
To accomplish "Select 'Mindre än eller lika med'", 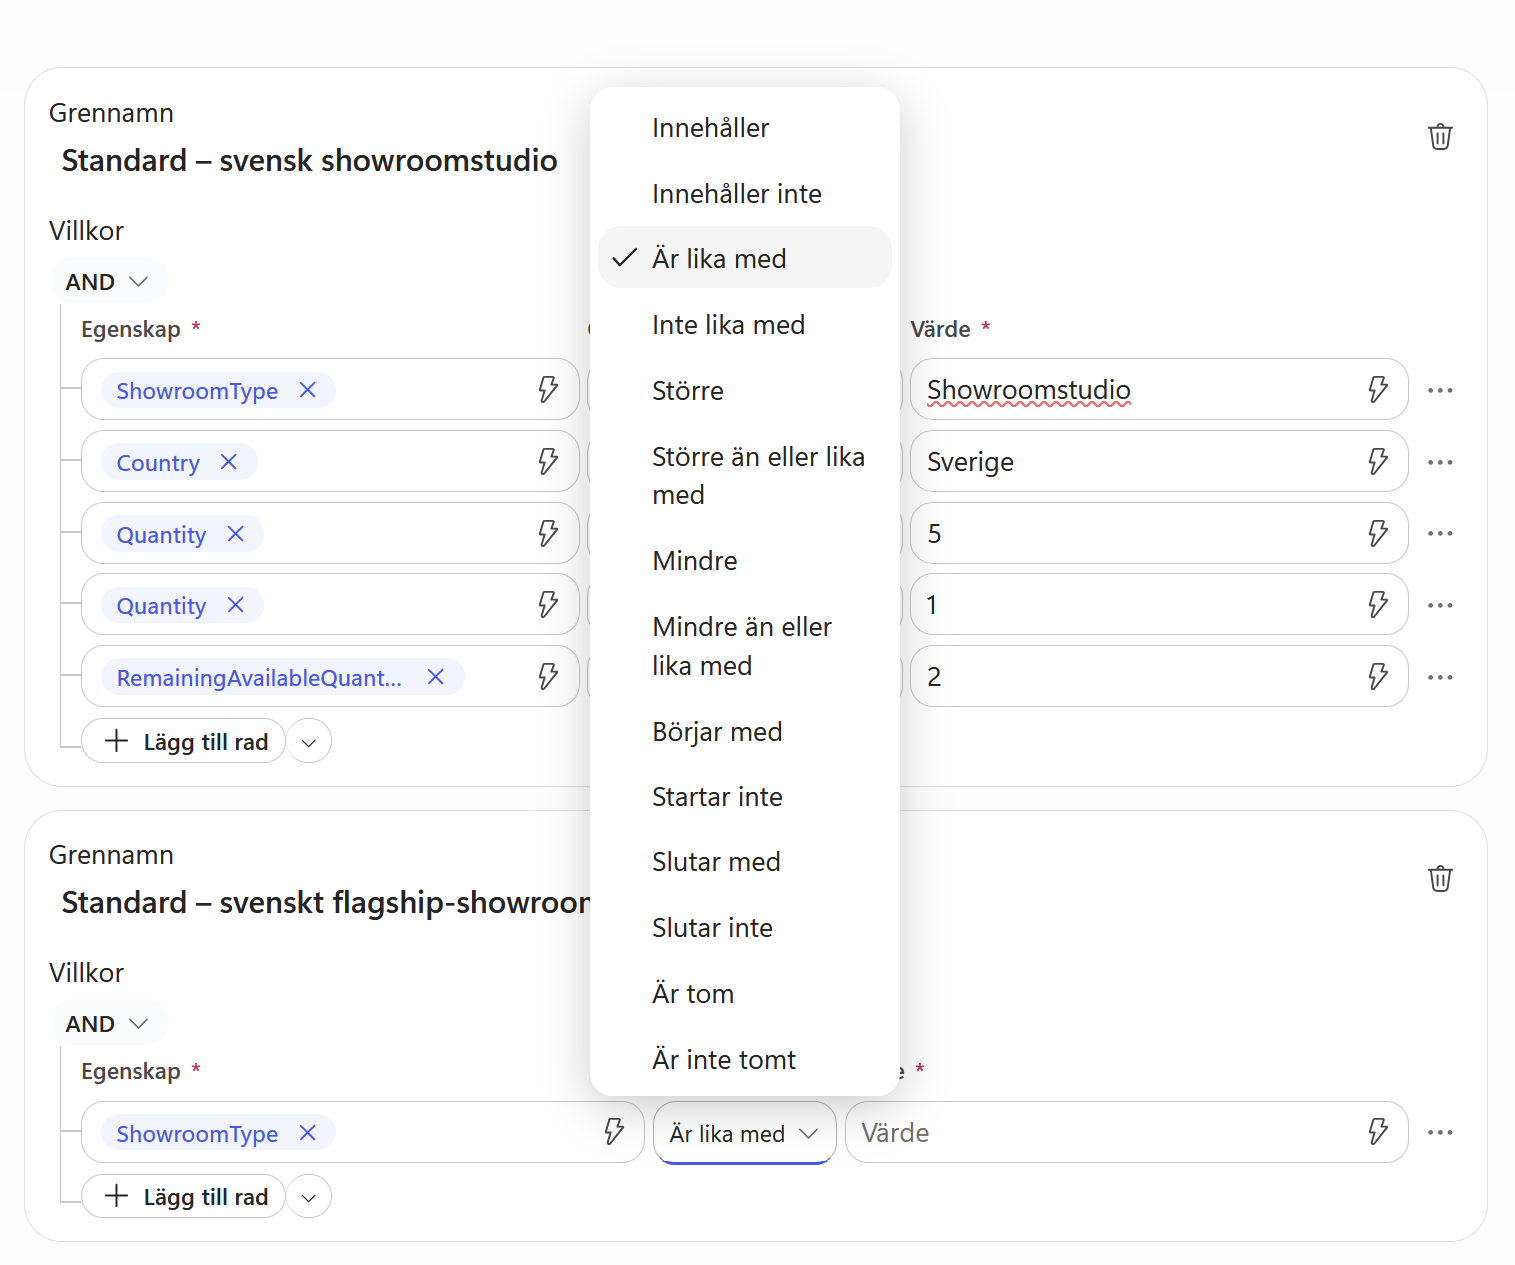I will coord(745,646).
